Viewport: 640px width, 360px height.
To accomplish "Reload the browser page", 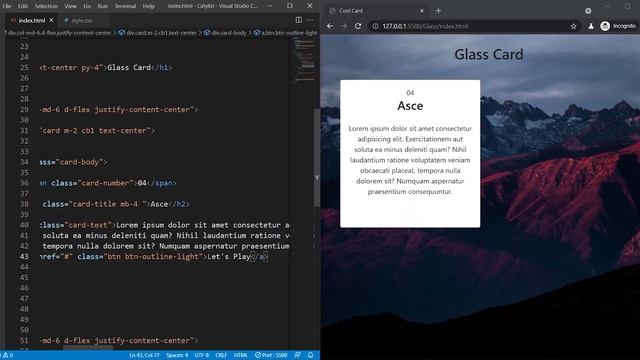I will 358,26.
